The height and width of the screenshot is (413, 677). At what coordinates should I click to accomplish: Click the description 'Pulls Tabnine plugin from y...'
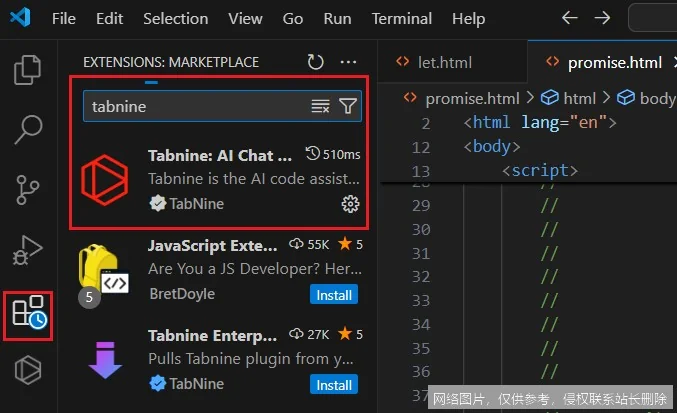(x=251, y=359)
